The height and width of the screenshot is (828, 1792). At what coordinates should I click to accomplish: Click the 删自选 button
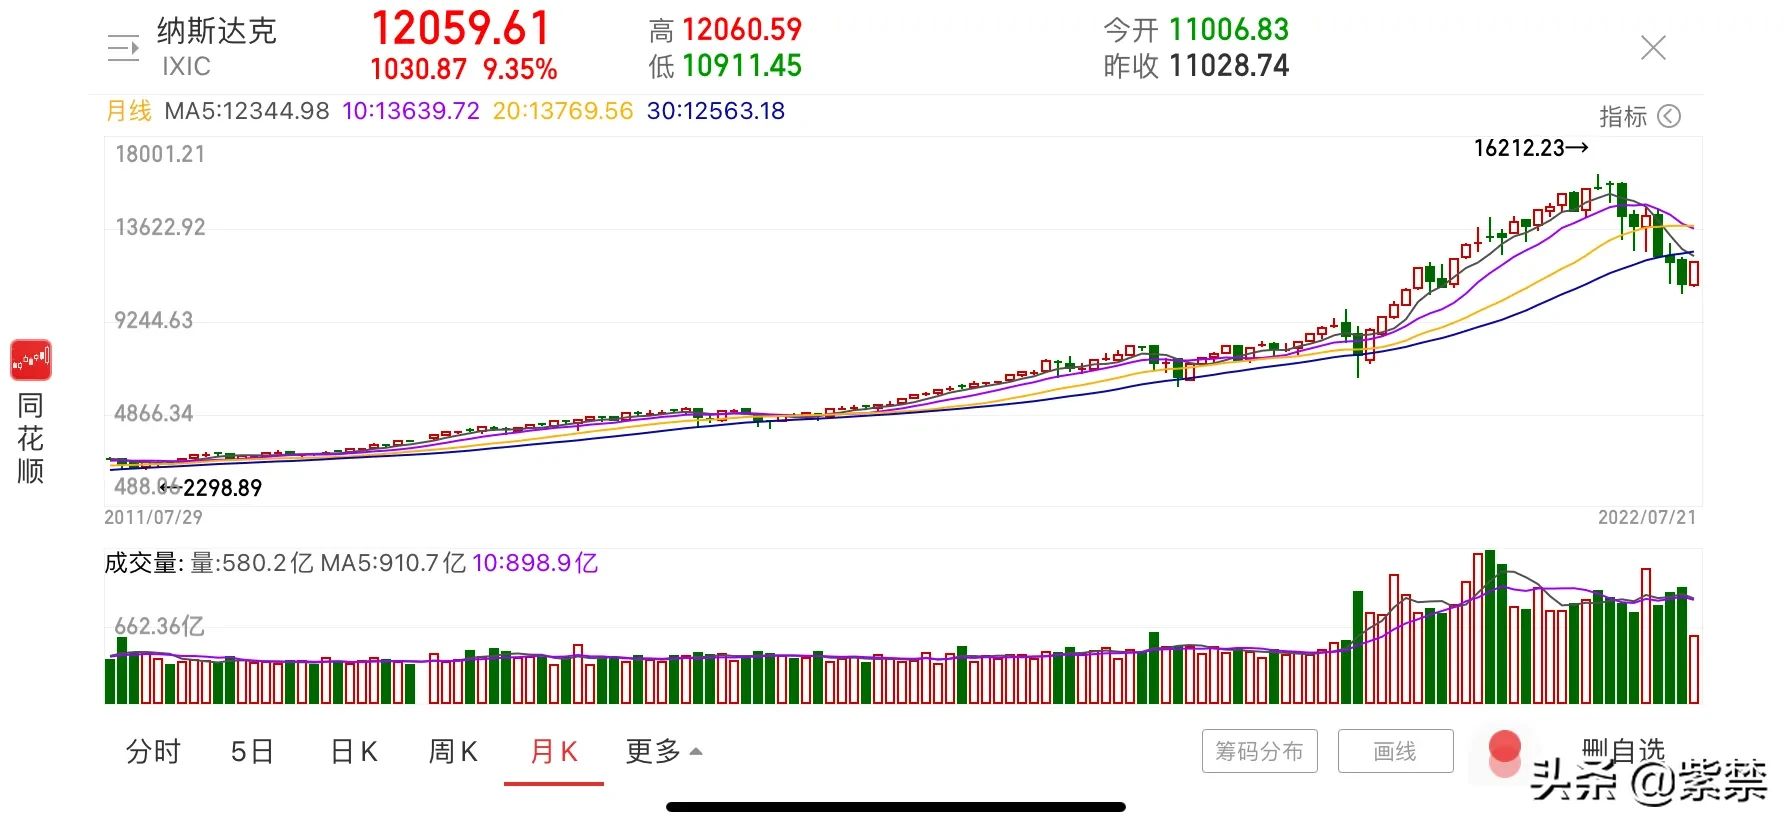click(1623, 749)
